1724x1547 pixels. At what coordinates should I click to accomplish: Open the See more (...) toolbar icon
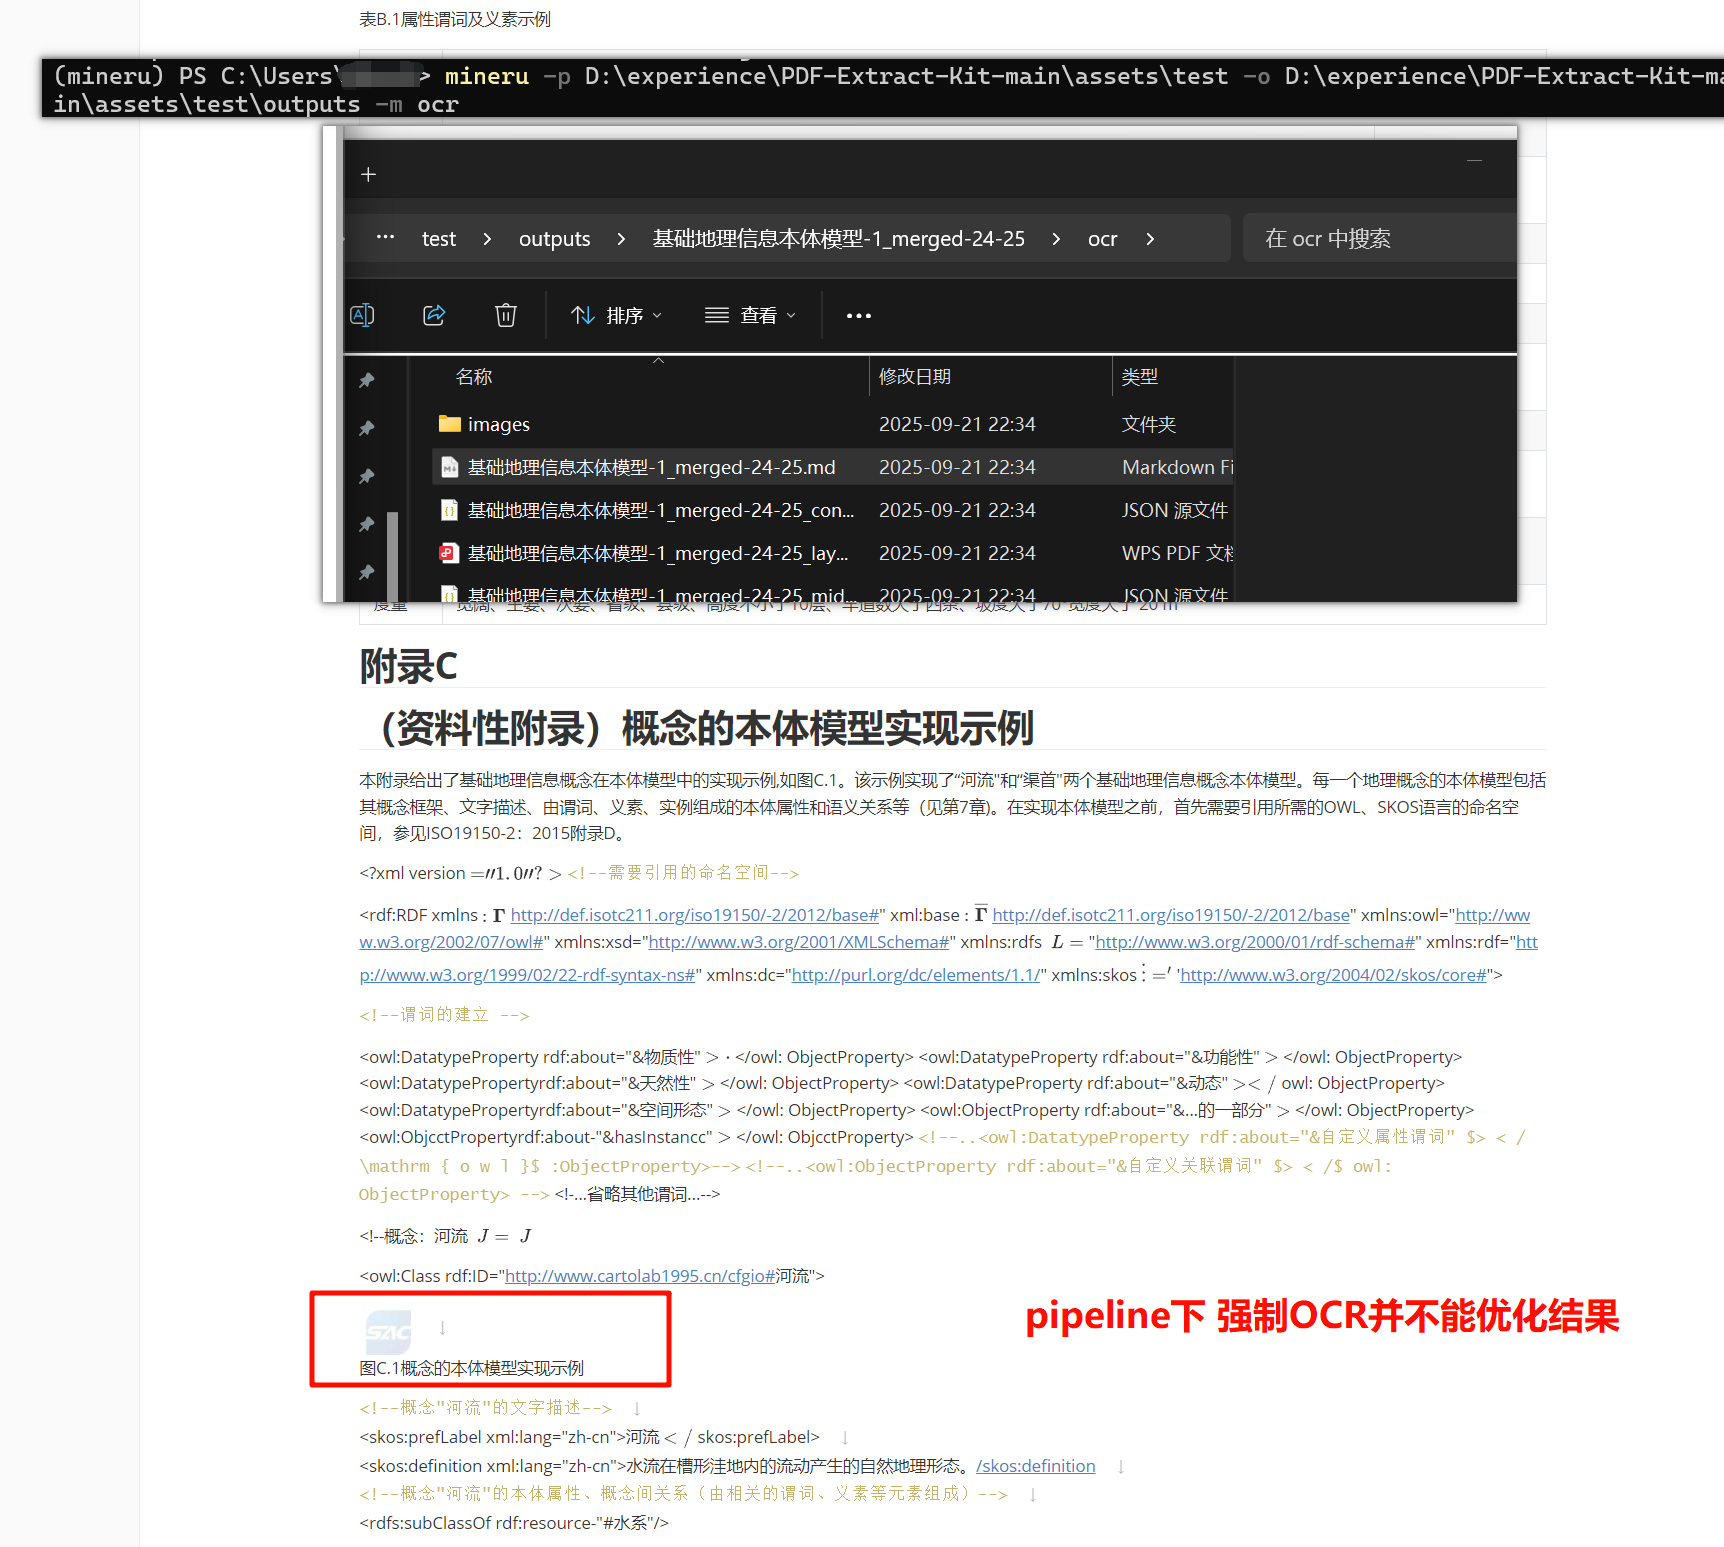click(858, 315)
